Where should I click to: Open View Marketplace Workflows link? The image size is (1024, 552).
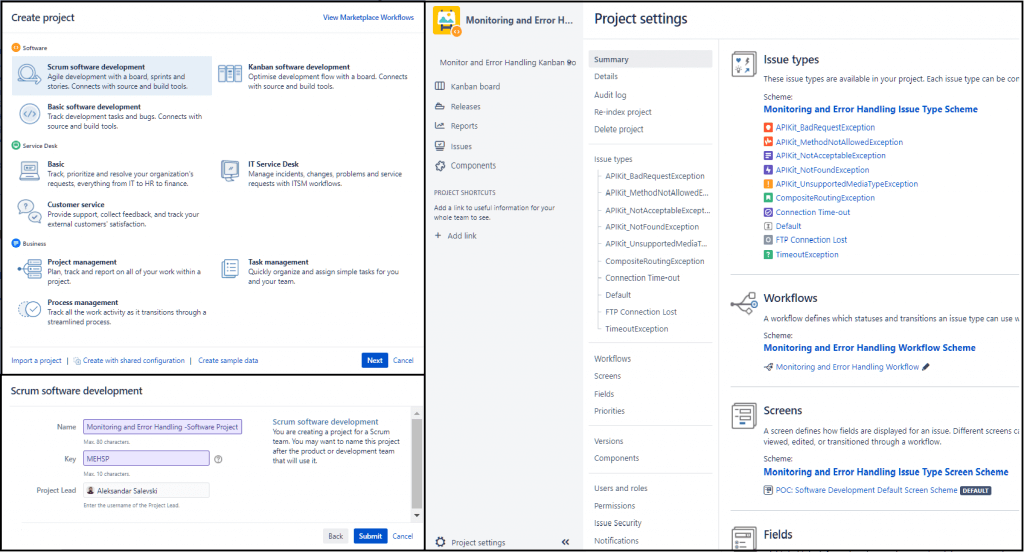click(x=368, y=18)
